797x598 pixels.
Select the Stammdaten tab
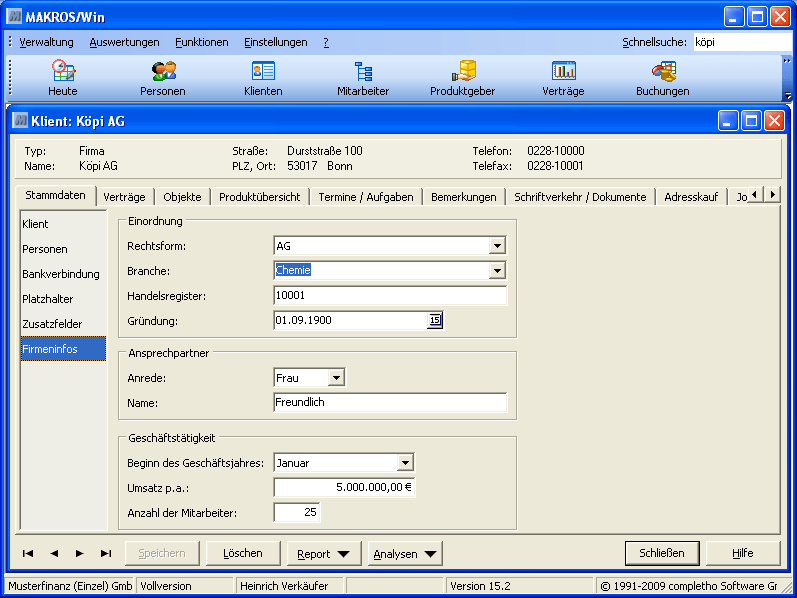point(55,195)
